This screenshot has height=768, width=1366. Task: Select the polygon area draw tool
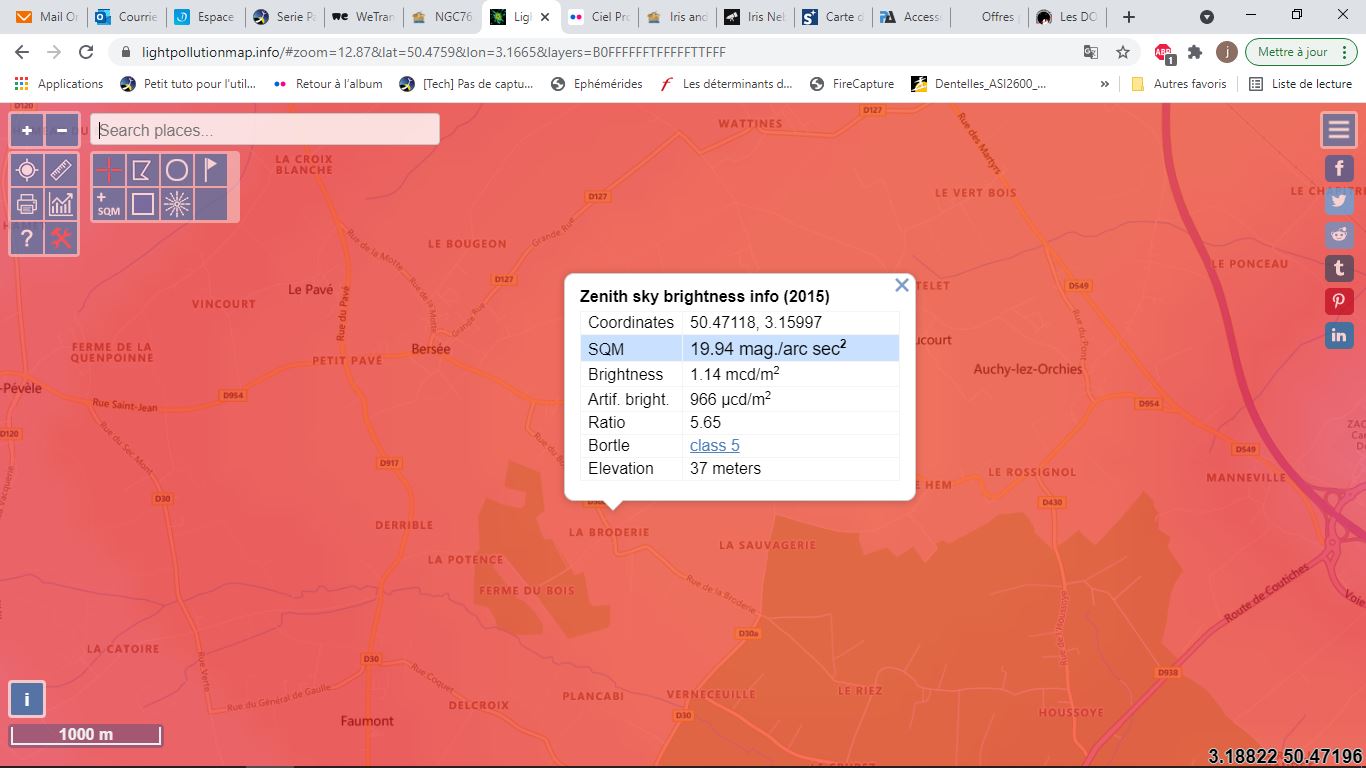143,170
